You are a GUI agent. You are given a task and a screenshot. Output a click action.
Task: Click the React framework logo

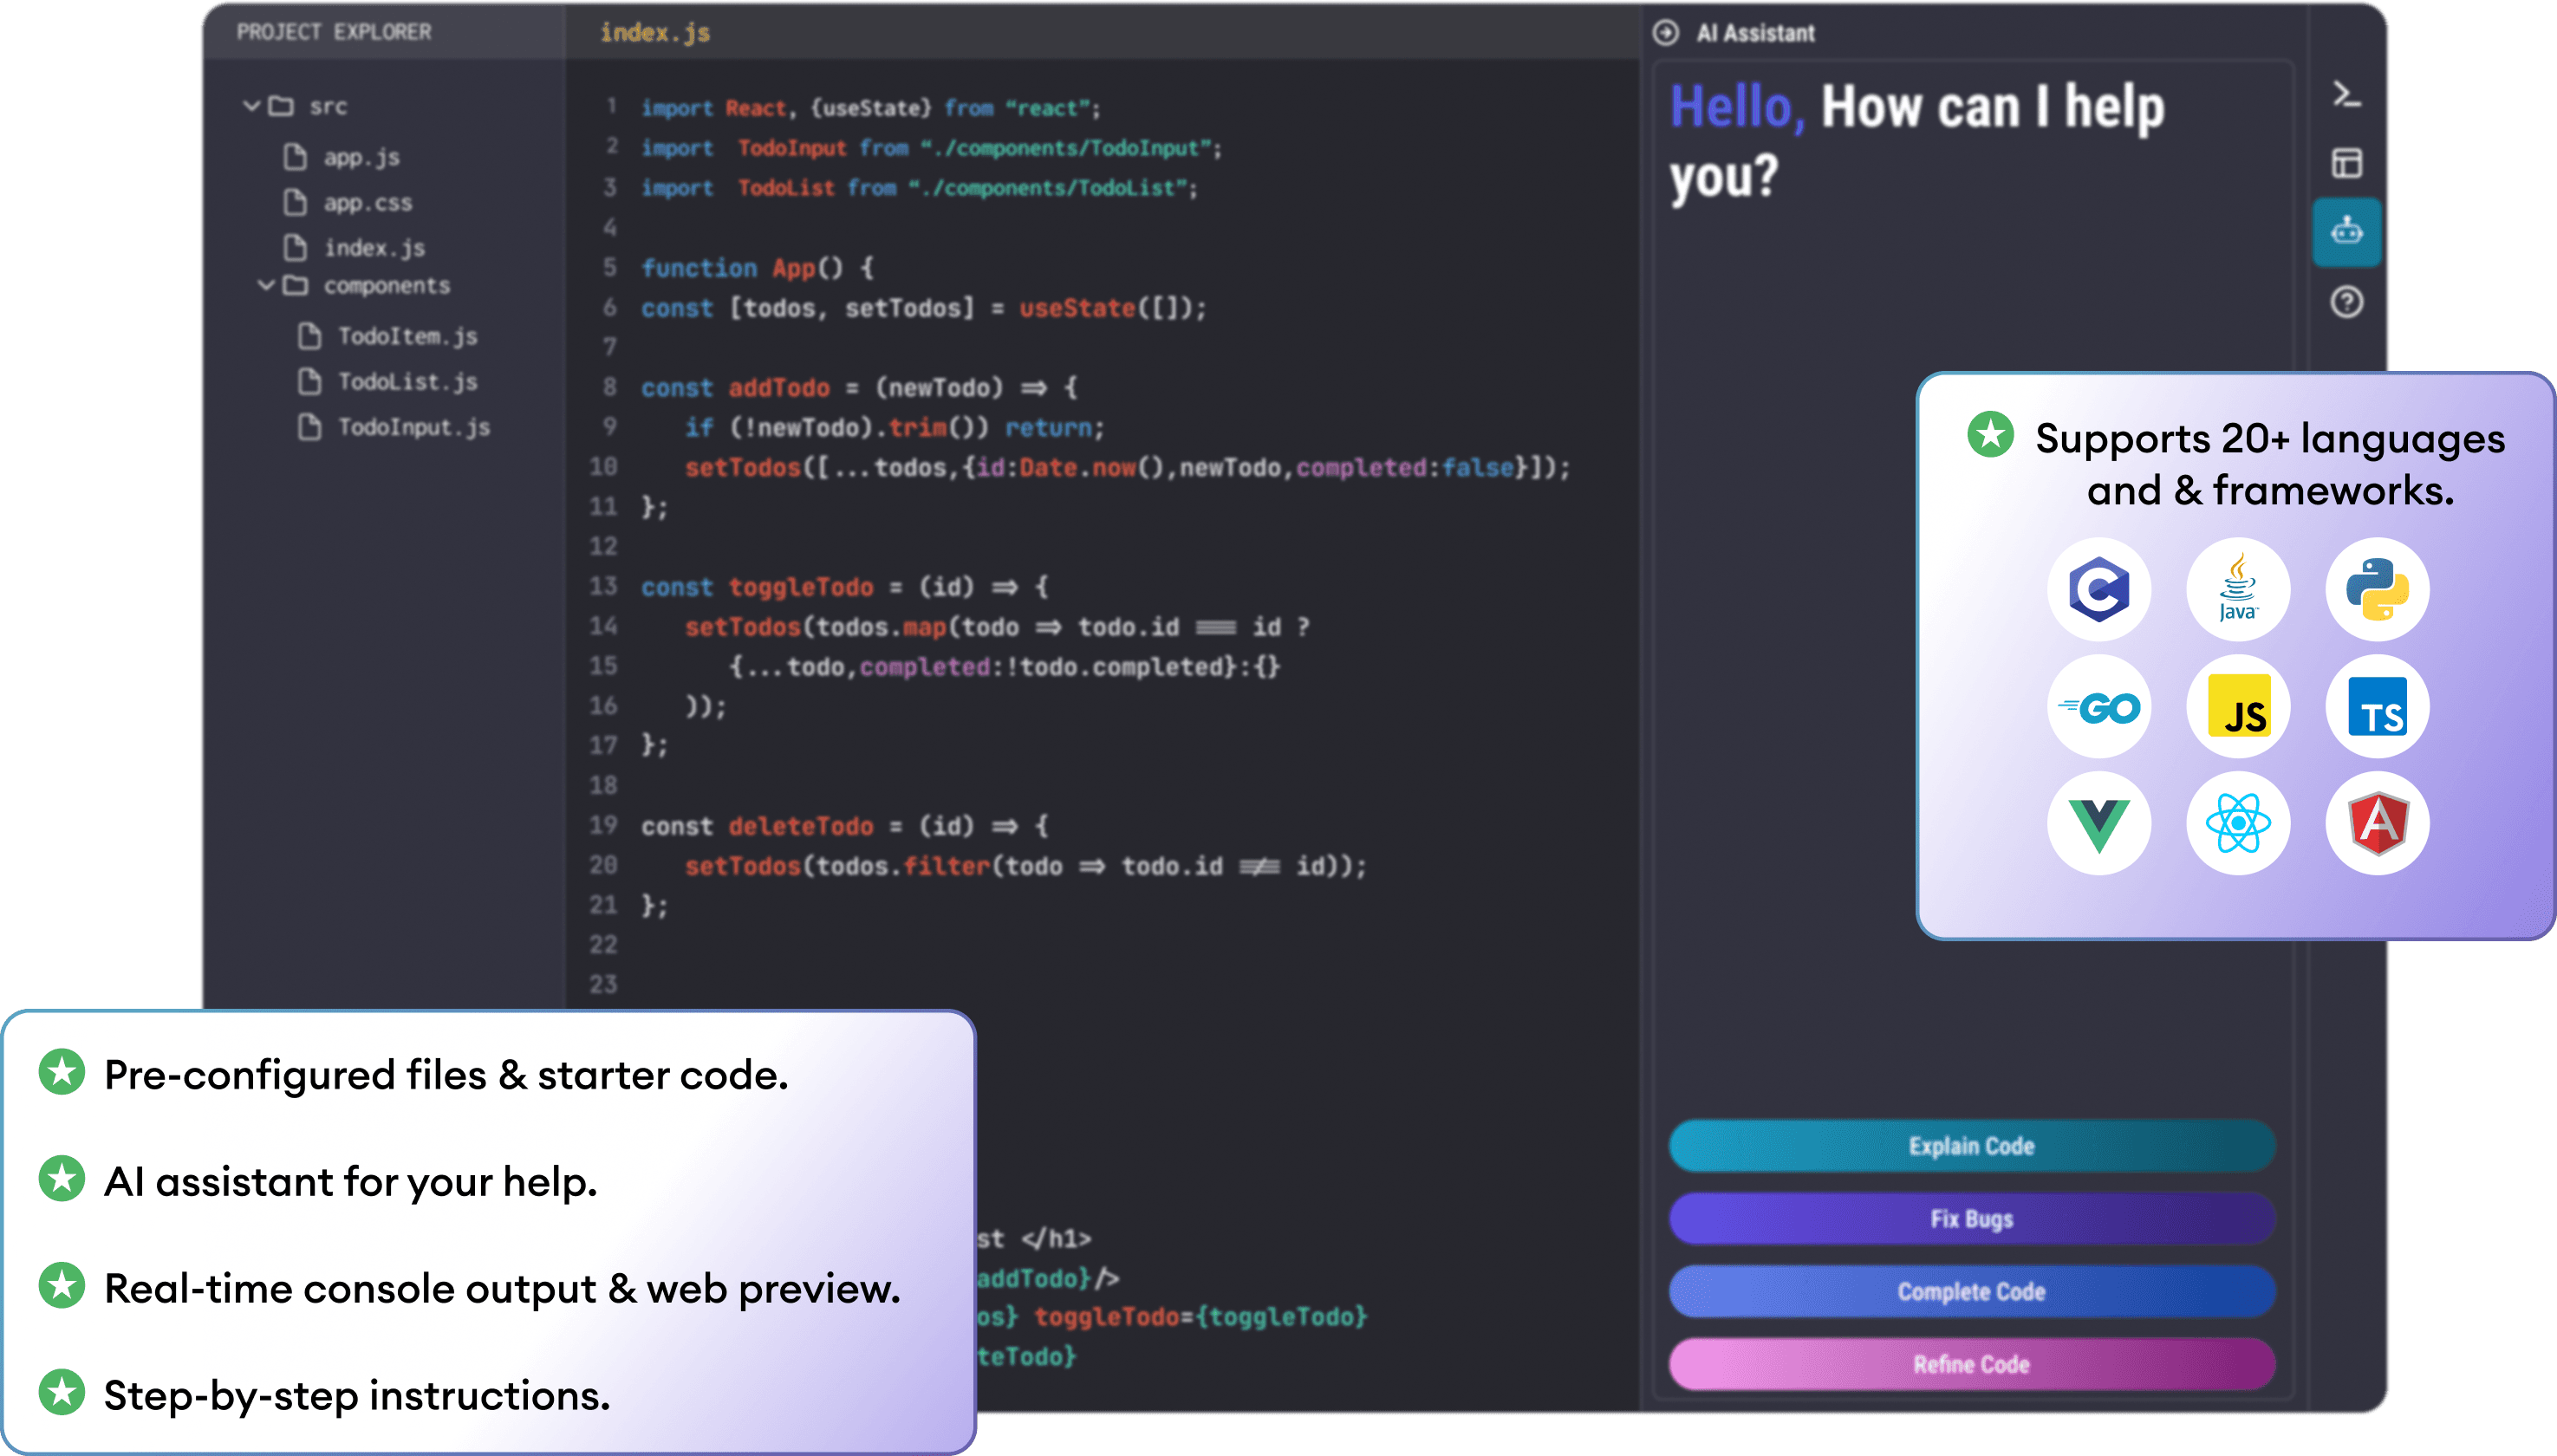tap(2237, 824)
